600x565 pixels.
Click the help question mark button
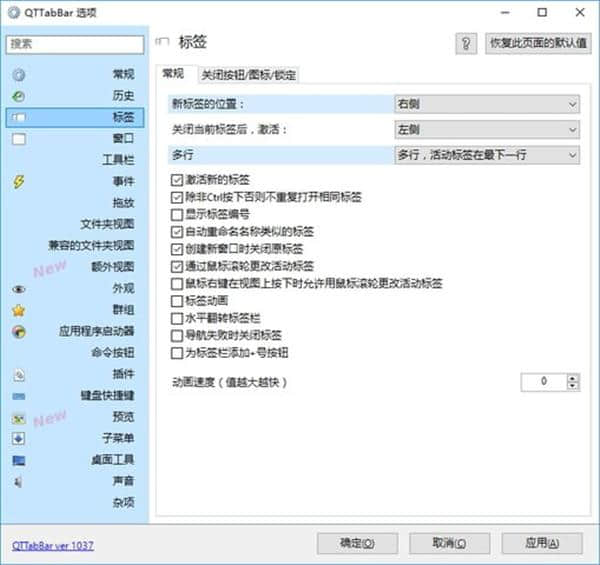[x=466, y=44]
